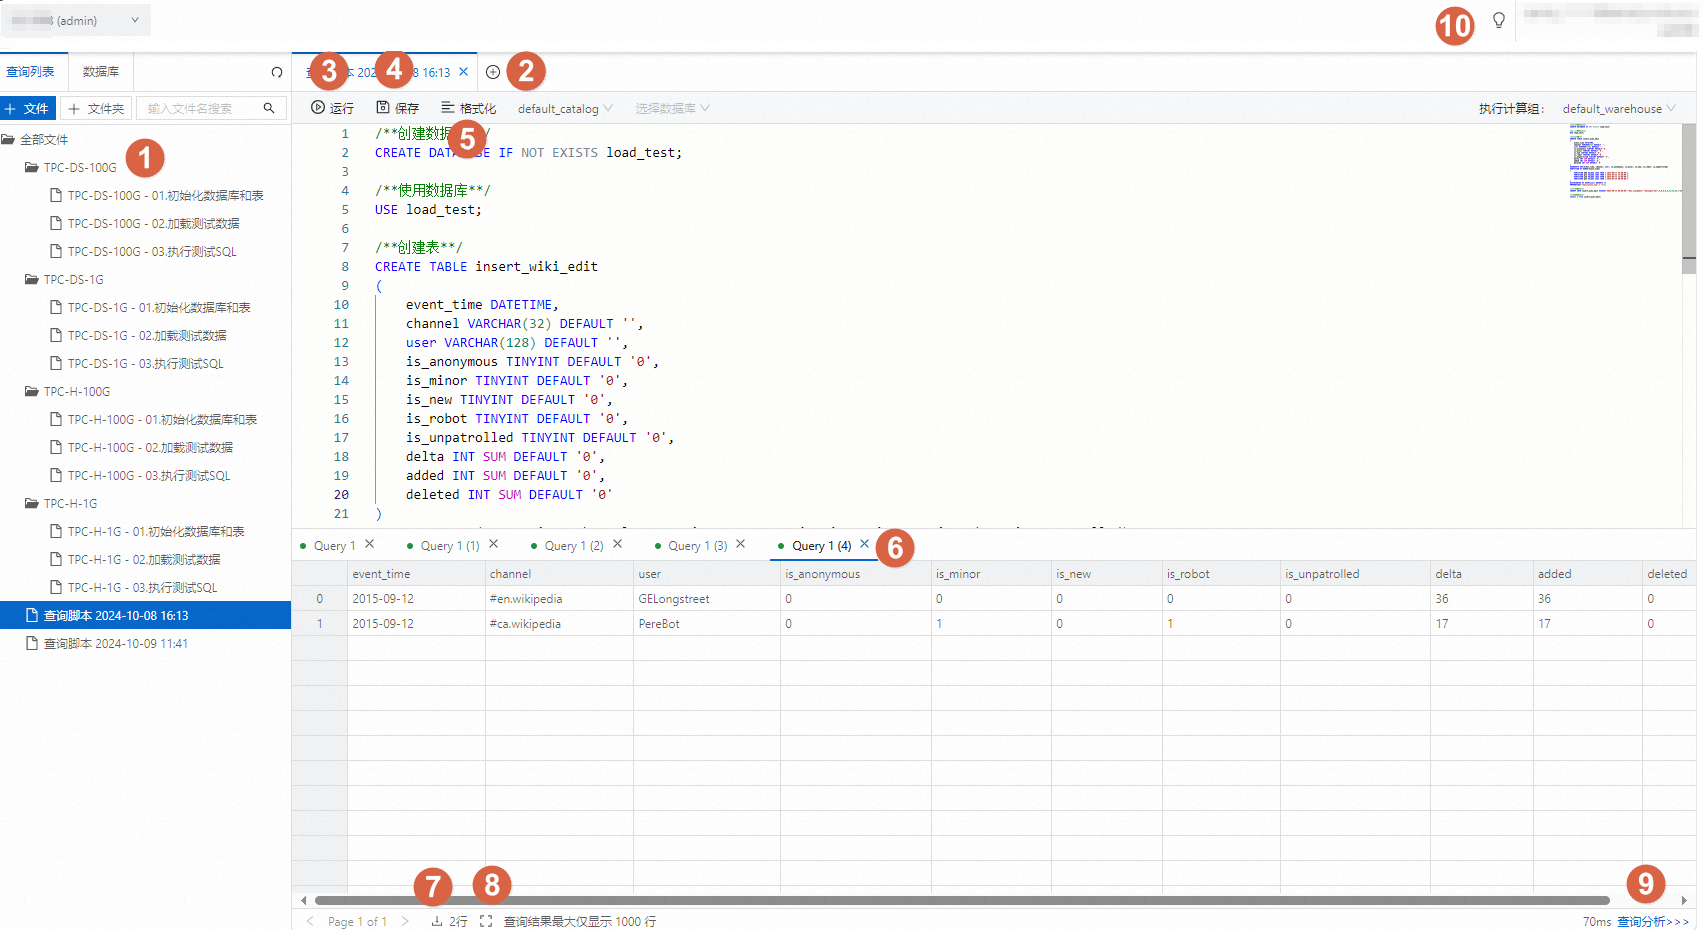Open the default_warehouse compute group dropdown
This screenshot has height=930, width=1704.
tap(1619, 108)
